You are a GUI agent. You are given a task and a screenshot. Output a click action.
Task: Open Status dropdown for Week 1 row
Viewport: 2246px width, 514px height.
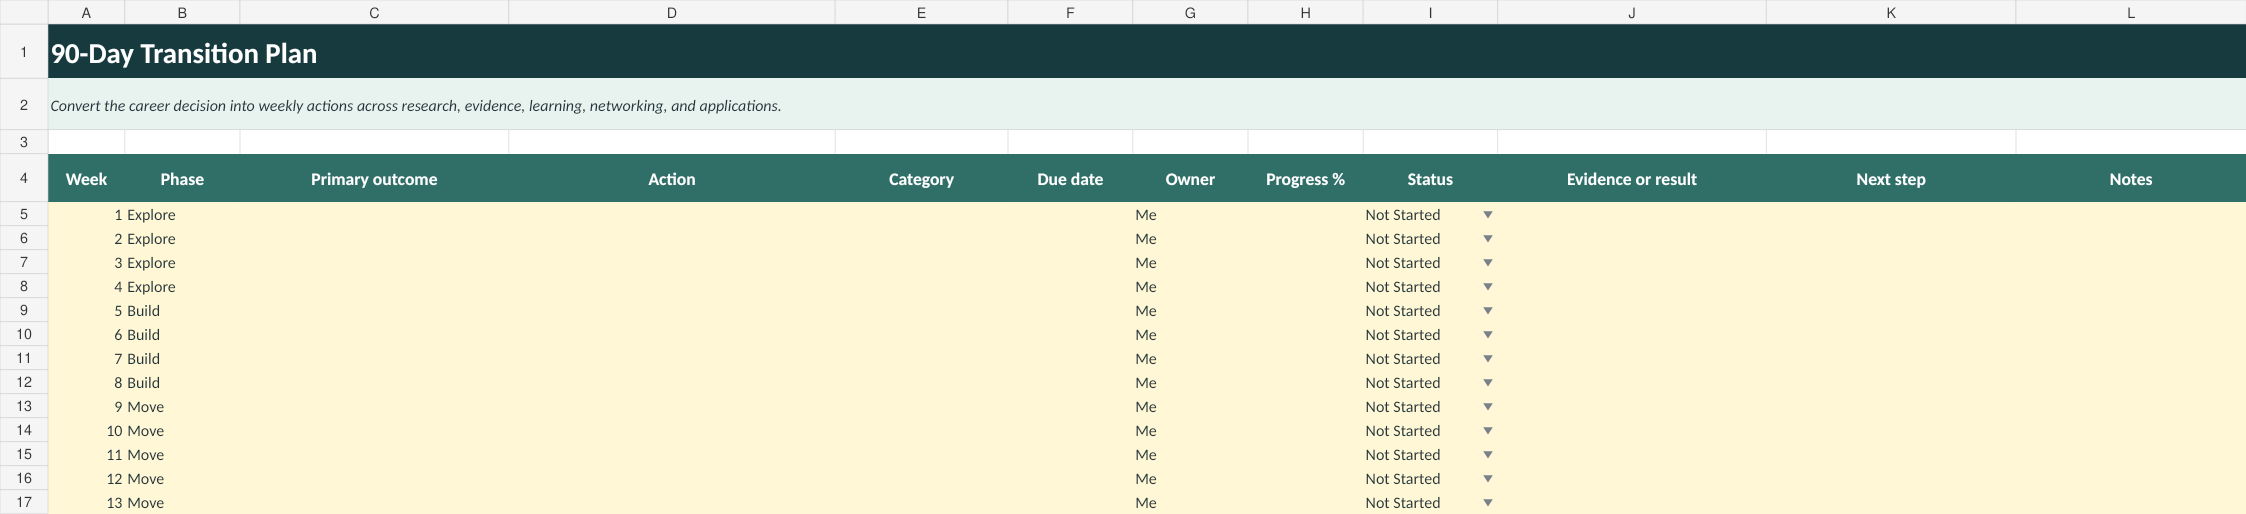(1487, 215)
